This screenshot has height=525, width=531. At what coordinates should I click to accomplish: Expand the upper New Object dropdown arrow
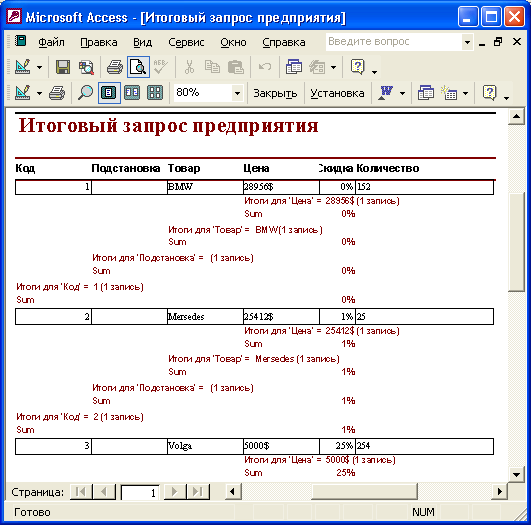pos(333,67)
